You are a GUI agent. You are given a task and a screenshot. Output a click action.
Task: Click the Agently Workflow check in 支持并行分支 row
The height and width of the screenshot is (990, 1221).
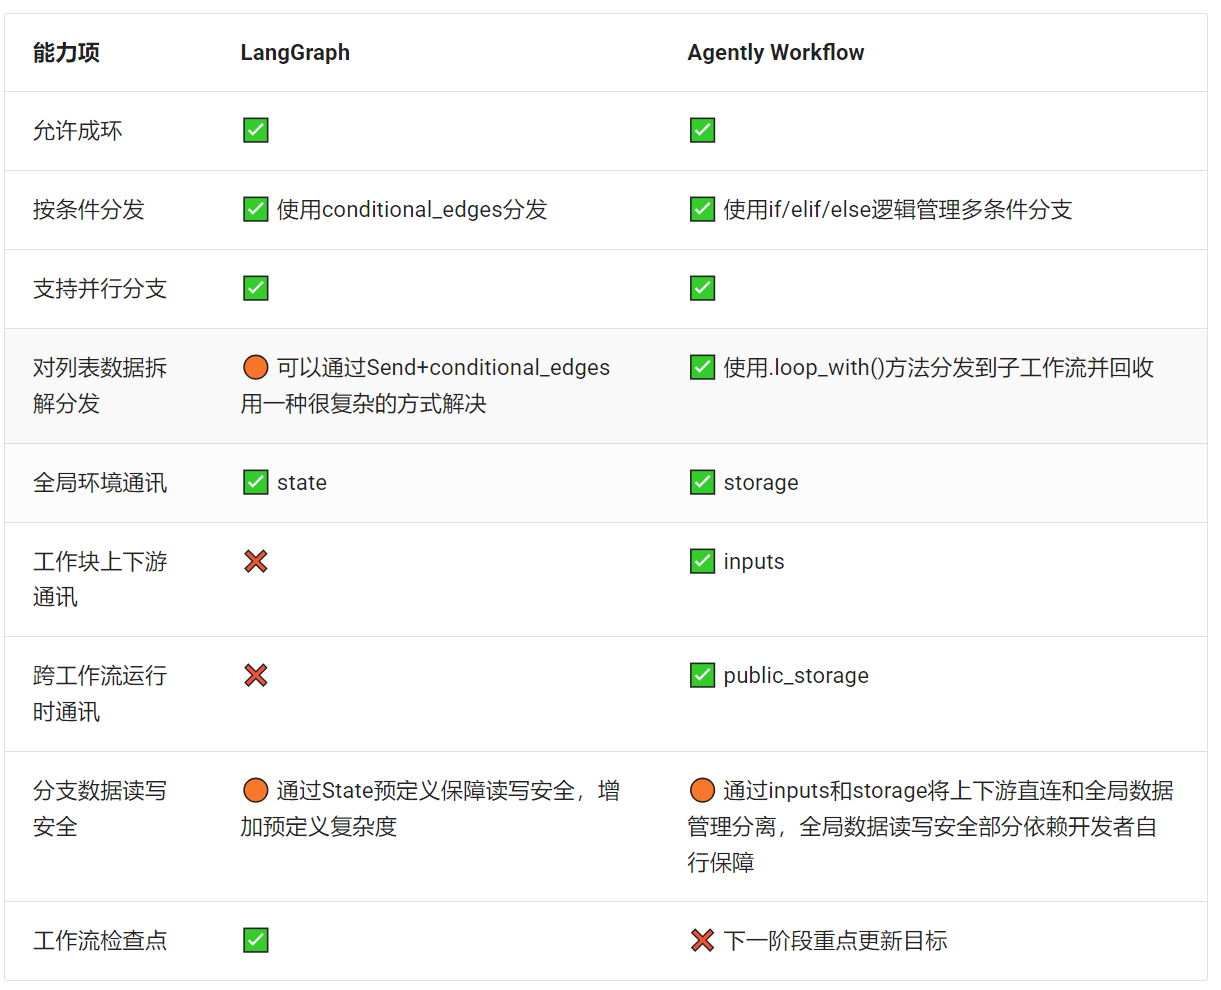point(703,288)
